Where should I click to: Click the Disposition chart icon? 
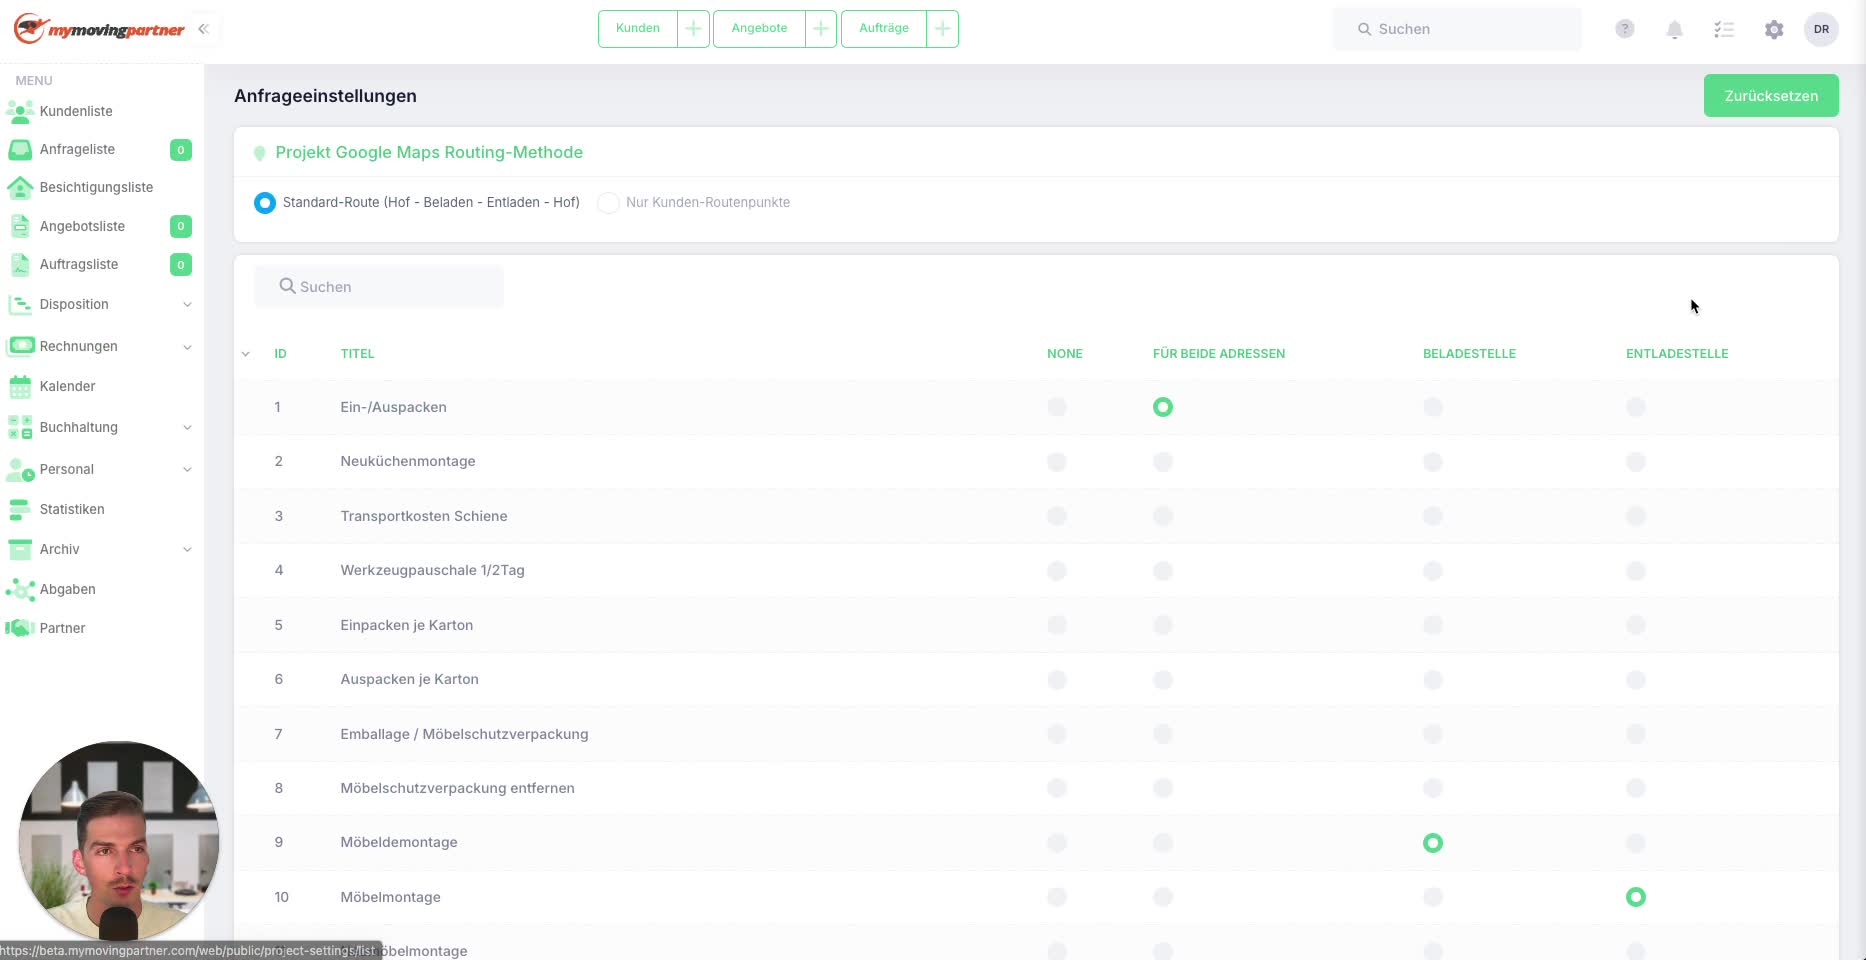pos(20,304)
